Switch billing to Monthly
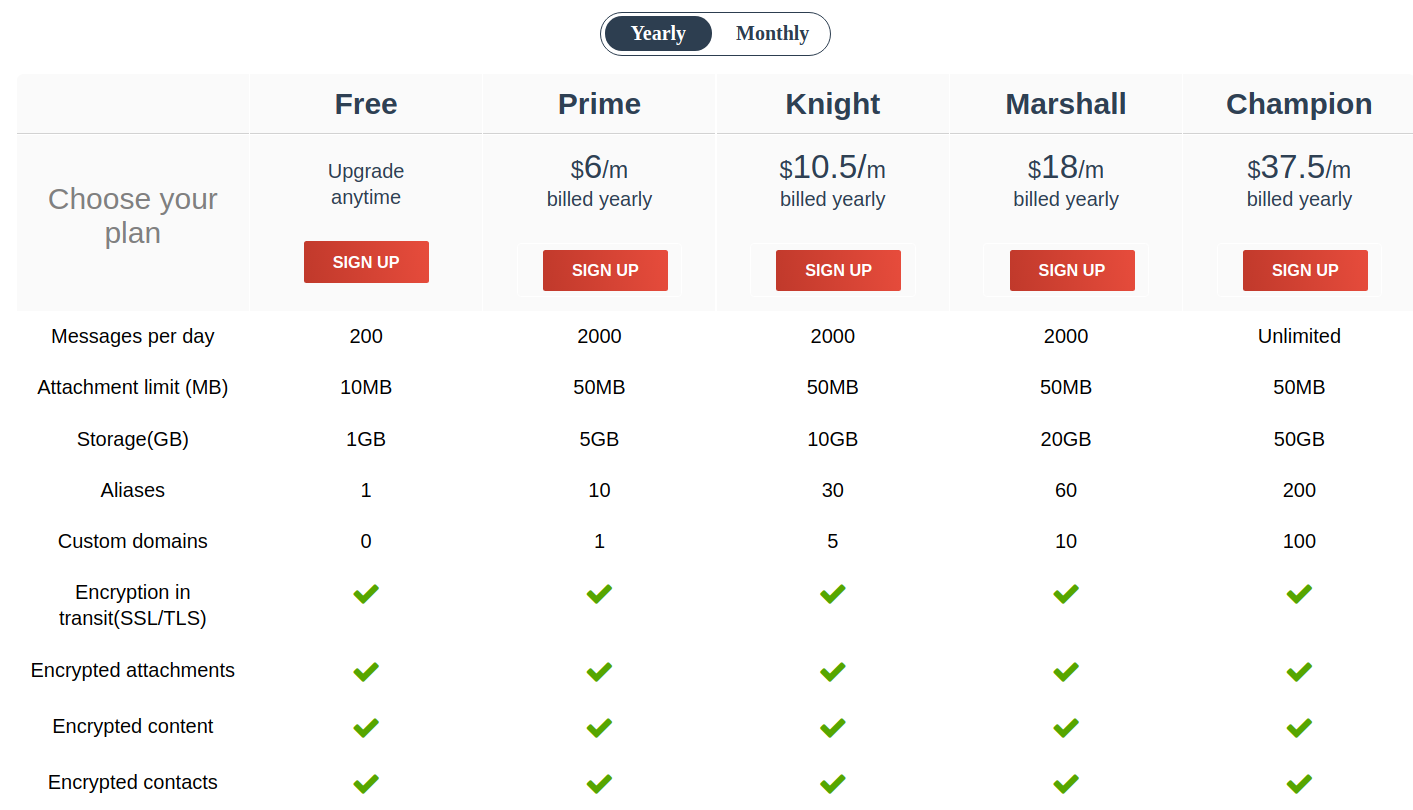Image resolution: width=1413 pixels, height=810 pixels. click(772, 34)
